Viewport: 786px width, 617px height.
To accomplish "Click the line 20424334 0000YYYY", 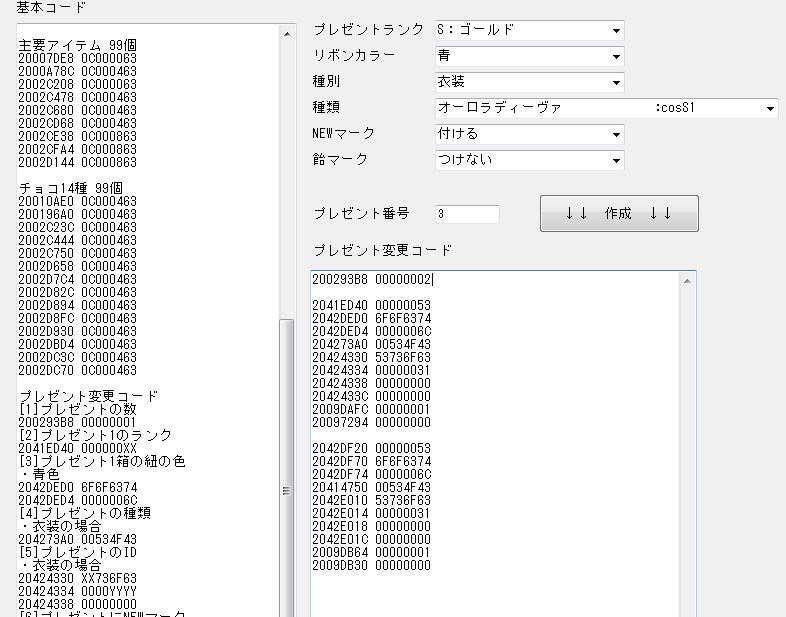I will click(78, 592).
